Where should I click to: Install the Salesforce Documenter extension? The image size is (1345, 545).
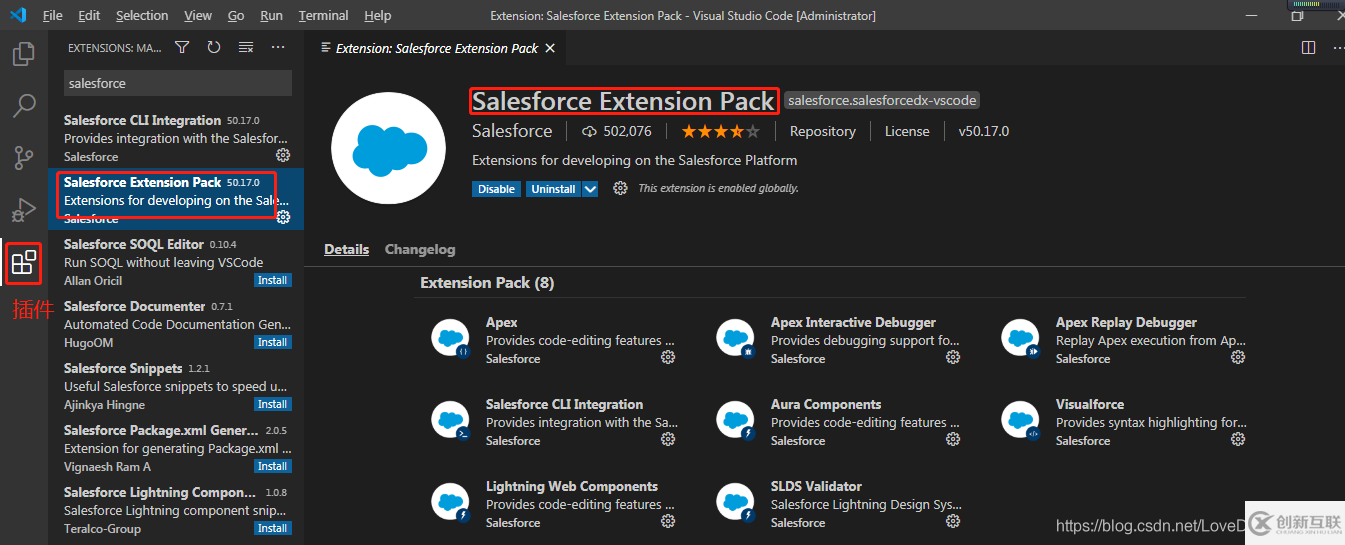[x=272, y=342]
